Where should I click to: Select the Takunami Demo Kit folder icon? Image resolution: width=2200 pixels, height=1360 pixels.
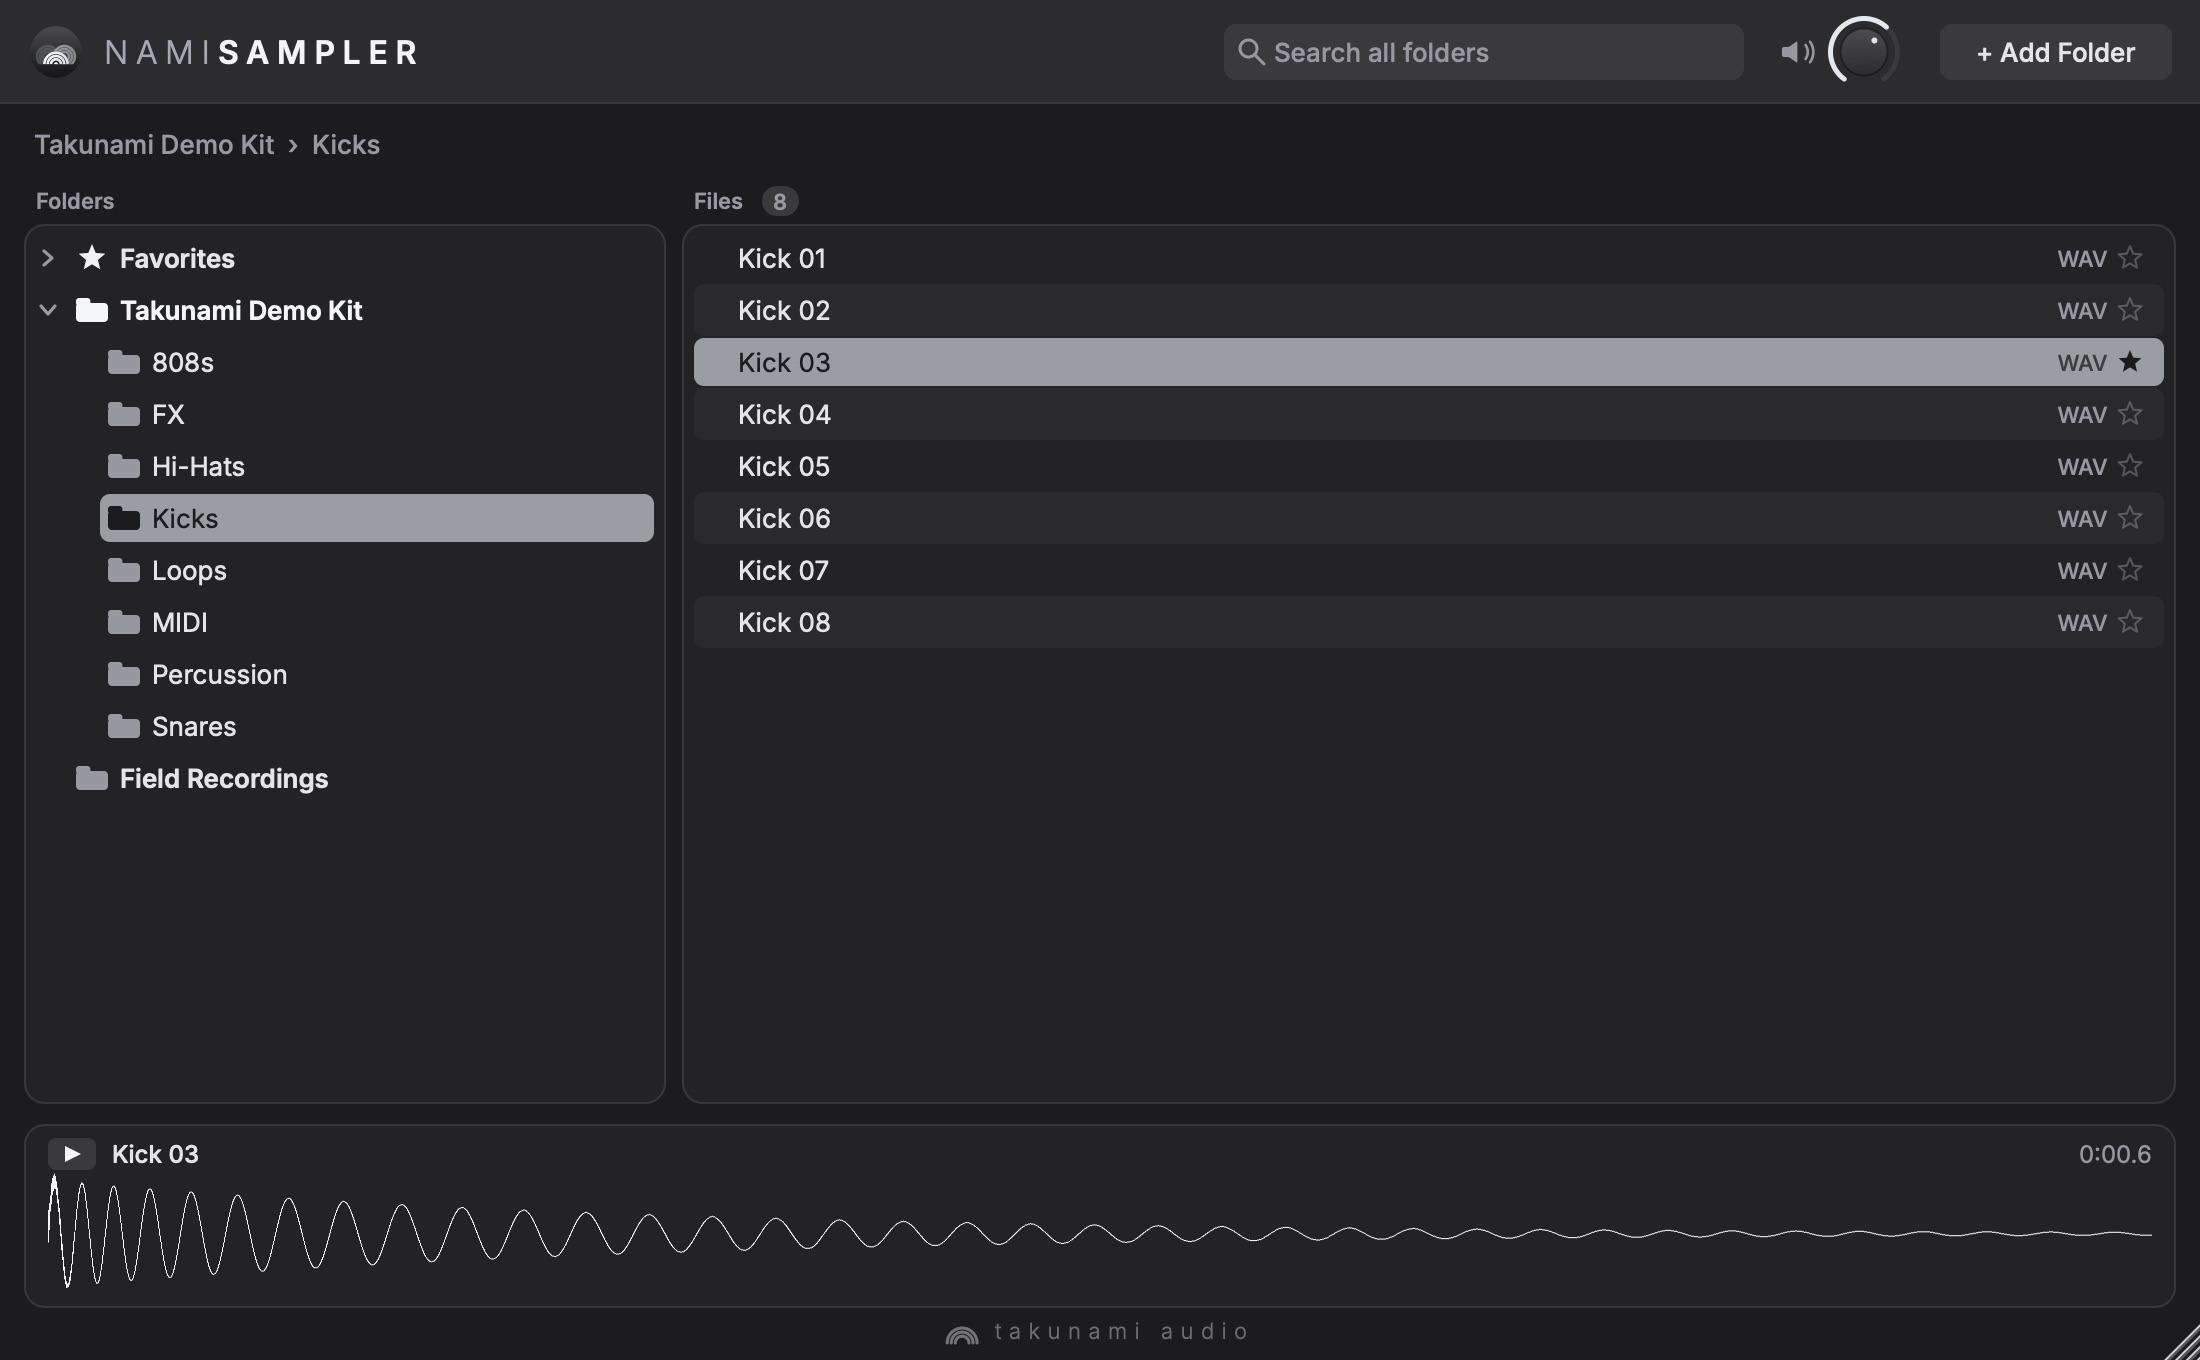[92, 310]
